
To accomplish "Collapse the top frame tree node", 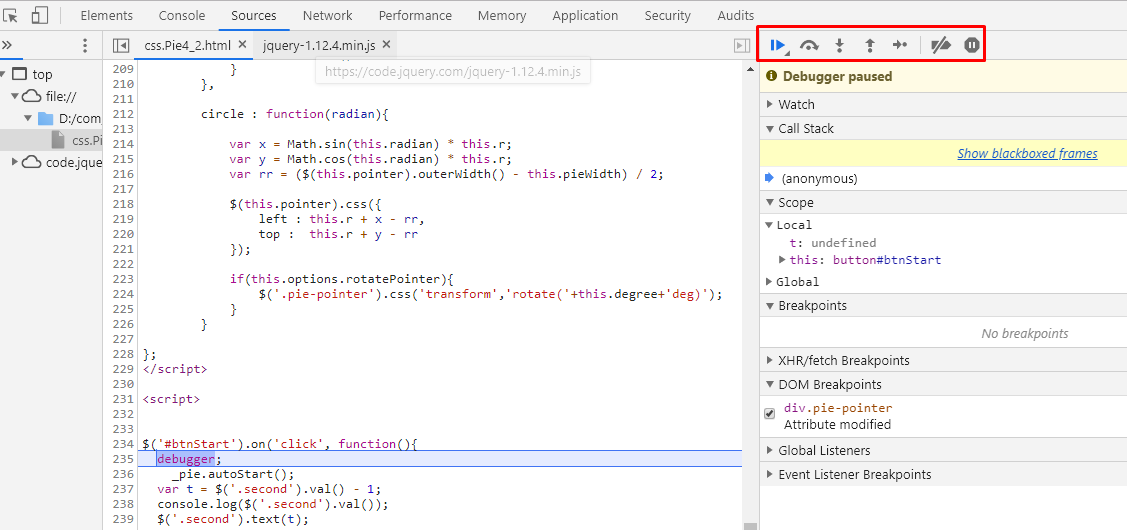I will coord(4,74).
